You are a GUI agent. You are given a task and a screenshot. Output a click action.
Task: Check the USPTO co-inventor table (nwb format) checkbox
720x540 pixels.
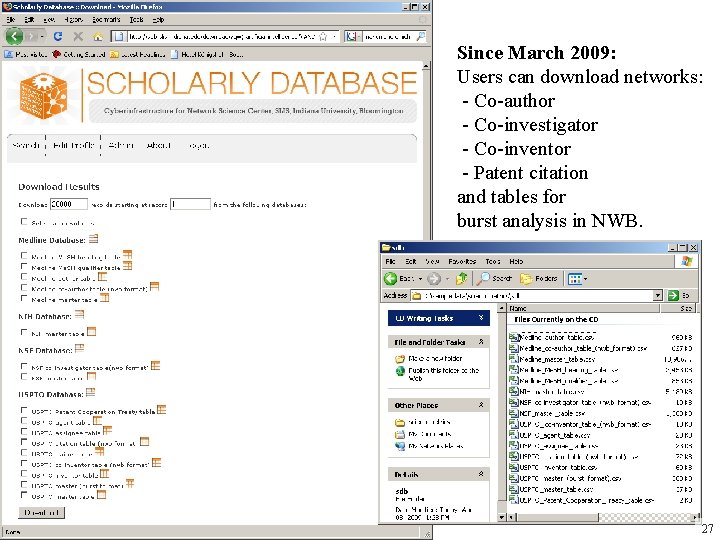(x=24, y=463)
